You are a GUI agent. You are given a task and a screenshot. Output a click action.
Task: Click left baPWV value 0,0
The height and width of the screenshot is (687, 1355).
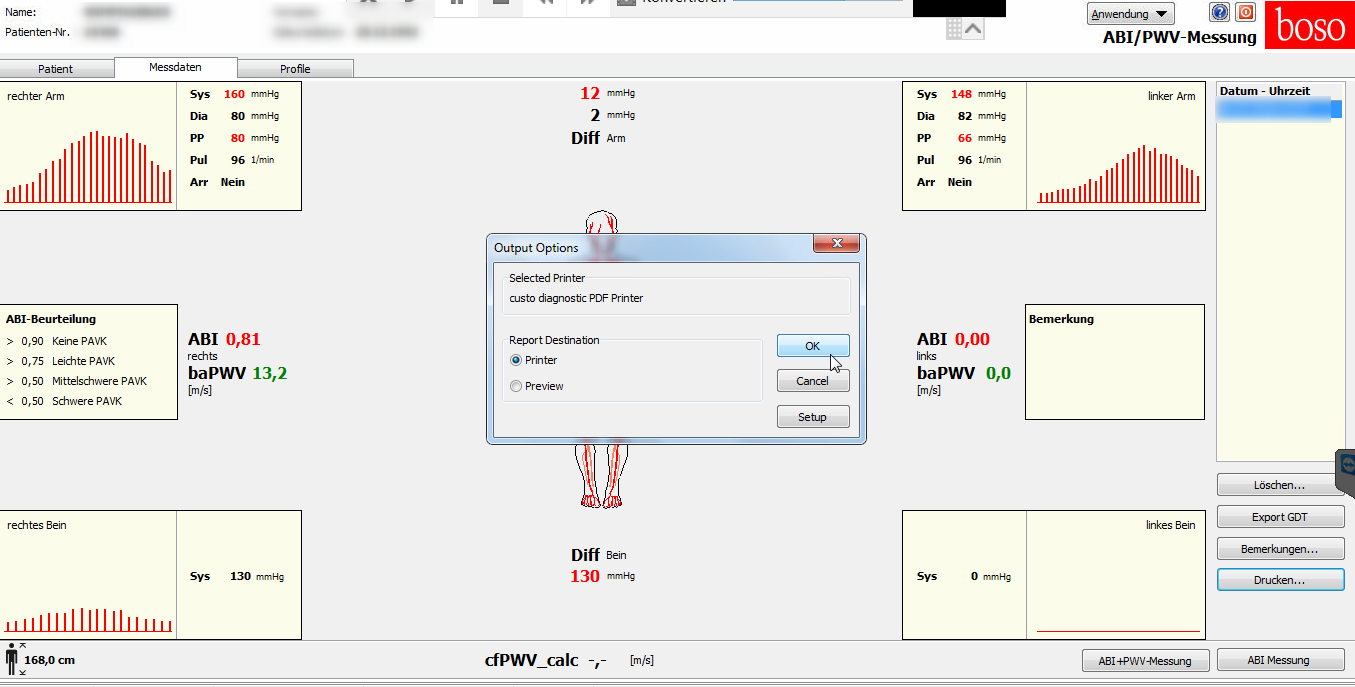(998, 373)
